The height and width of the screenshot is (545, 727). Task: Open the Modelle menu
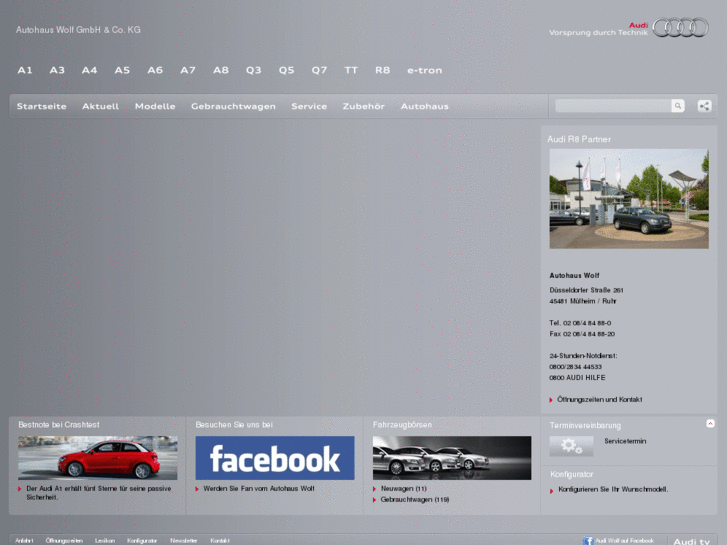coord(155,106)
